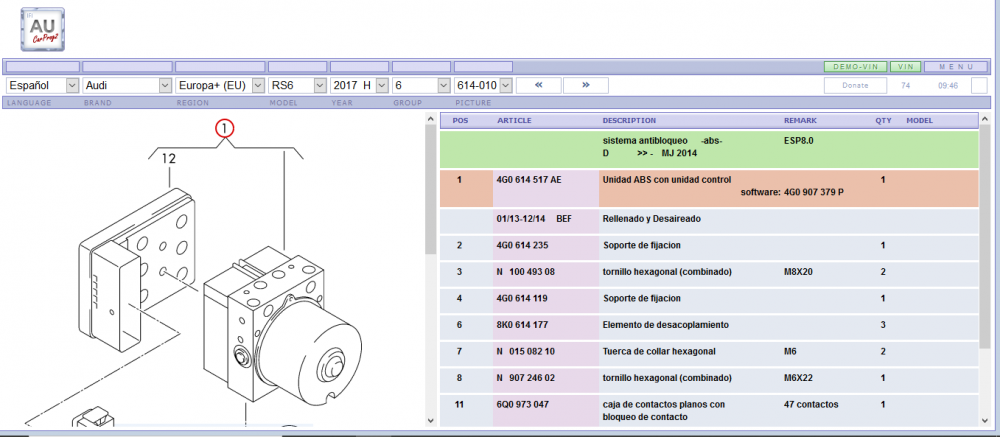The width and height of the screenshot is (1000, 437).
Task: Click the small empty box beside 09:46
Action: click(979, 85)
